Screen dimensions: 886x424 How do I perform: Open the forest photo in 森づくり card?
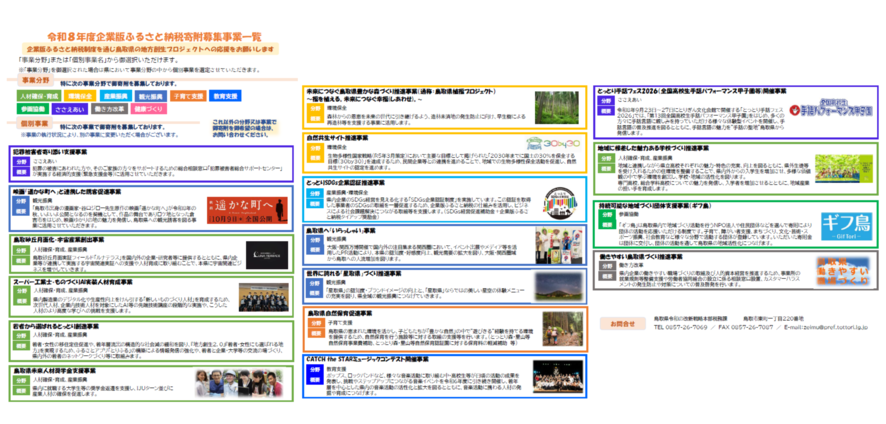(x=557, y=107)
